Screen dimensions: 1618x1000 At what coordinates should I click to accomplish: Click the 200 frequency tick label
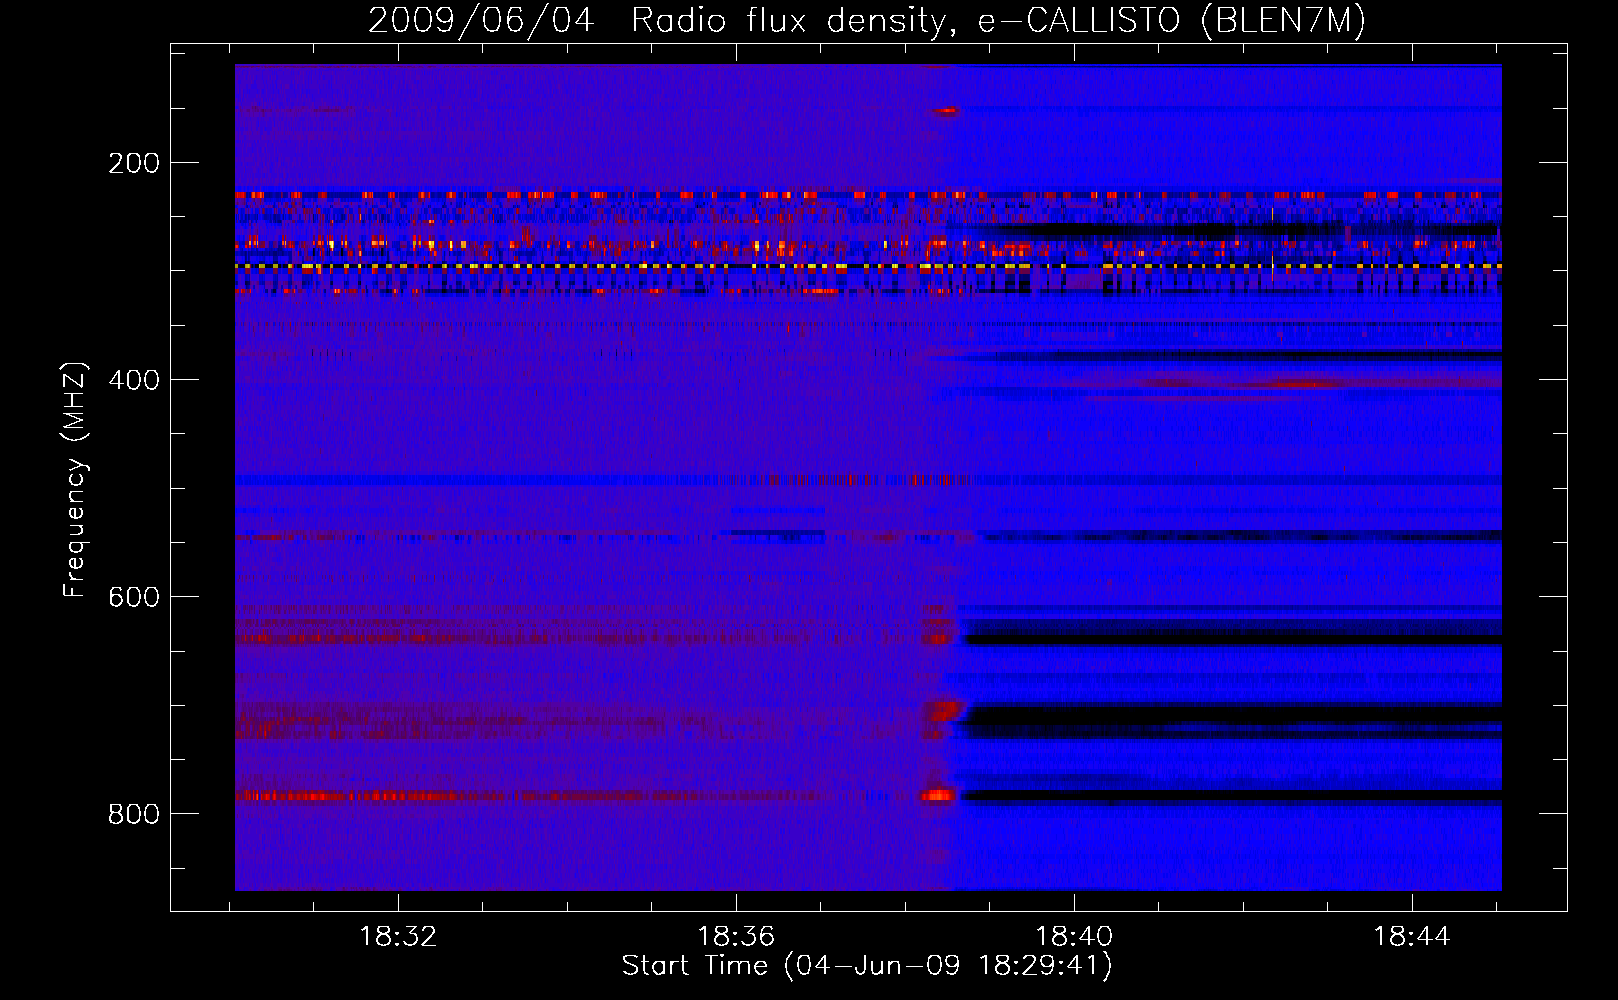[134, 163]
